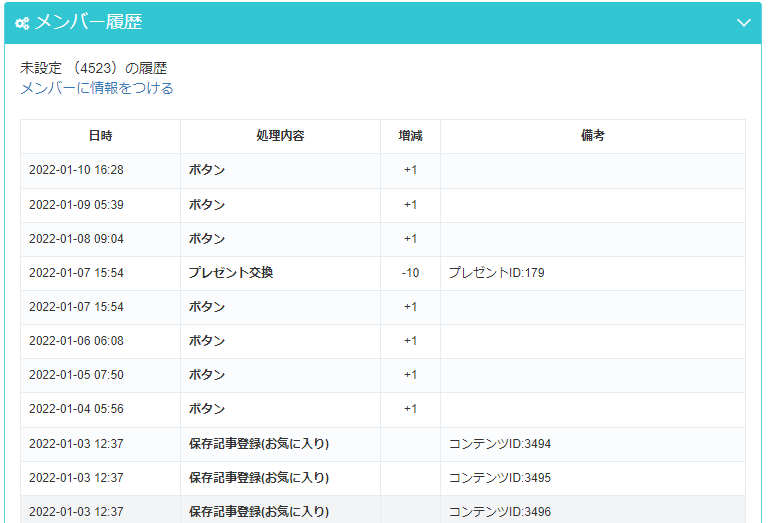Click the 処理内容 column header
Screen dimensions: 771x523
pos(280,136)
